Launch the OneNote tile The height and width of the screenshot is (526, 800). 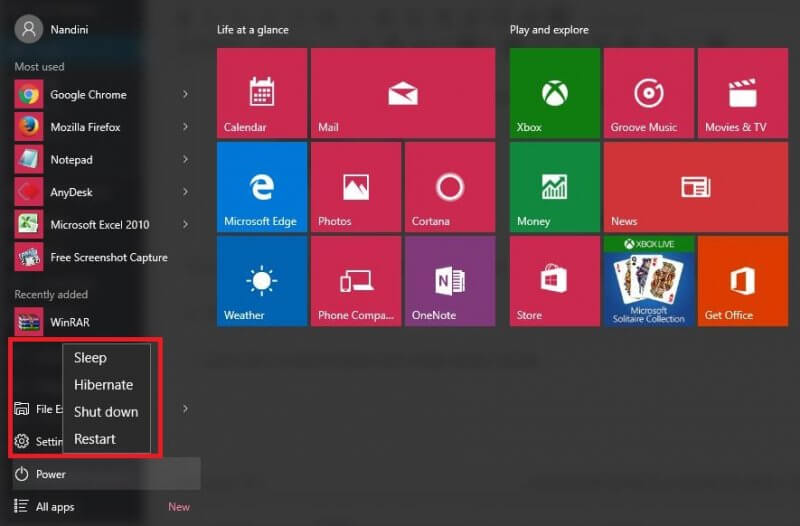pos(449,281)
